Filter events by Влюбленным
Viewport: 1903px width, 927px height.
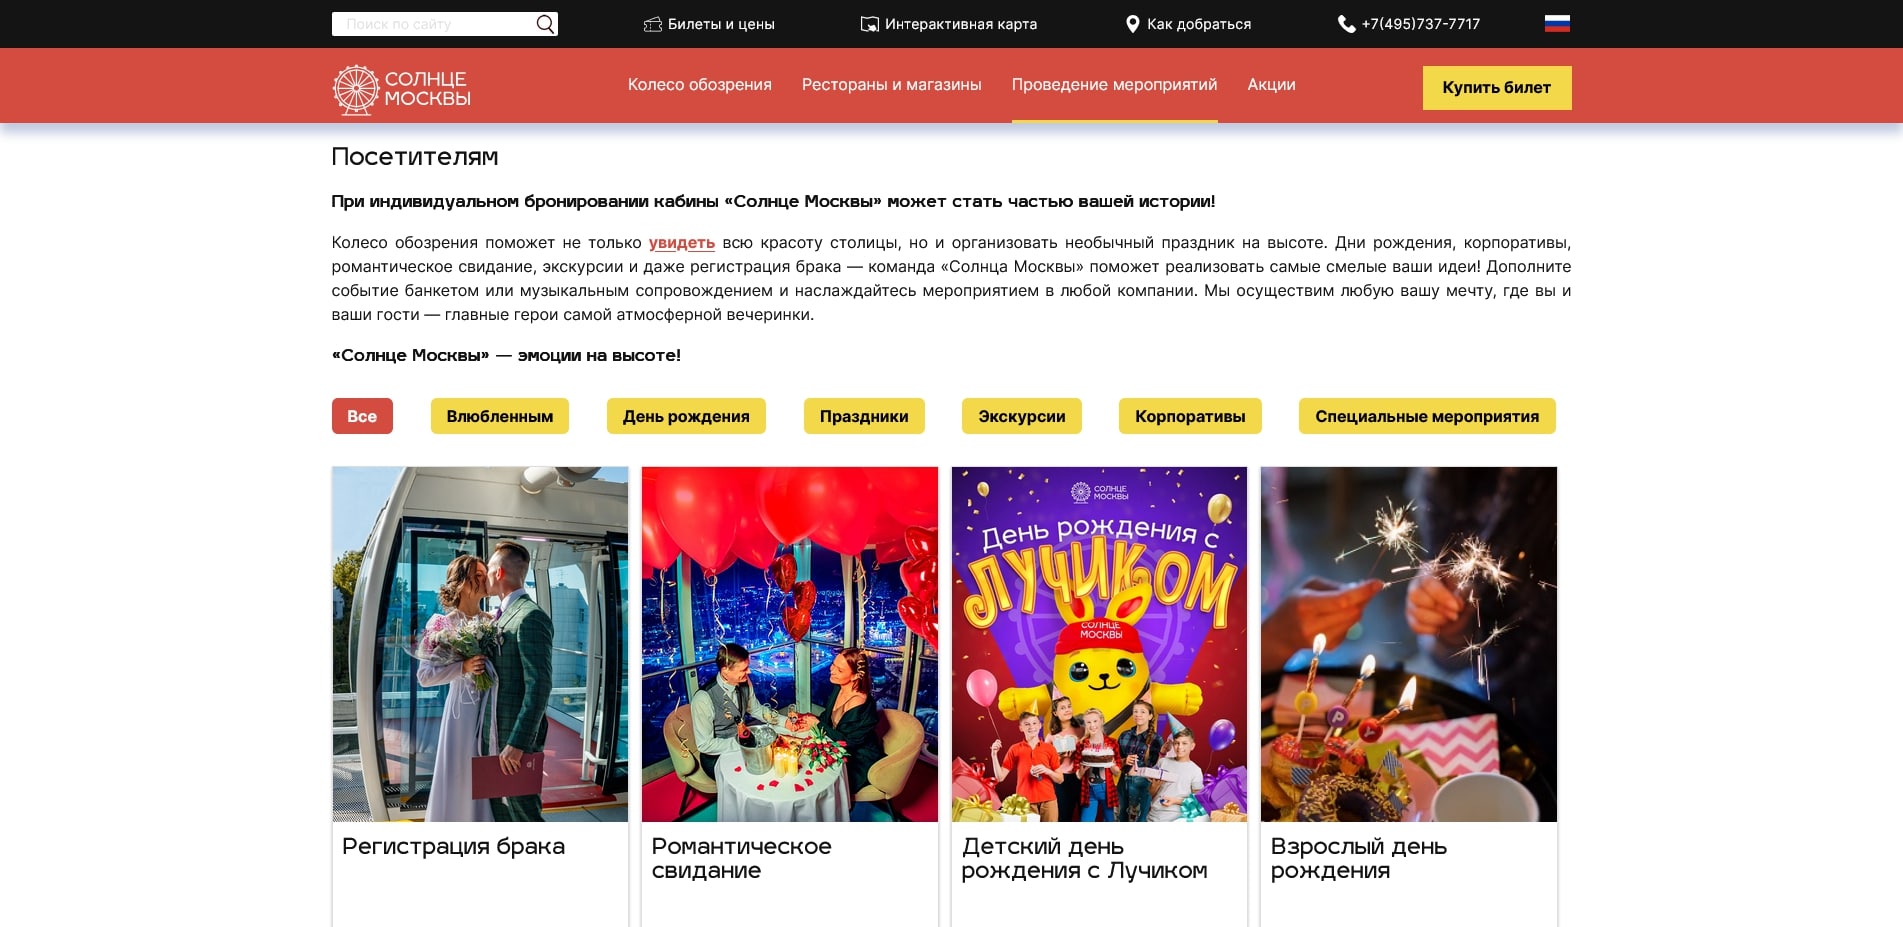[x=499, y=416]
